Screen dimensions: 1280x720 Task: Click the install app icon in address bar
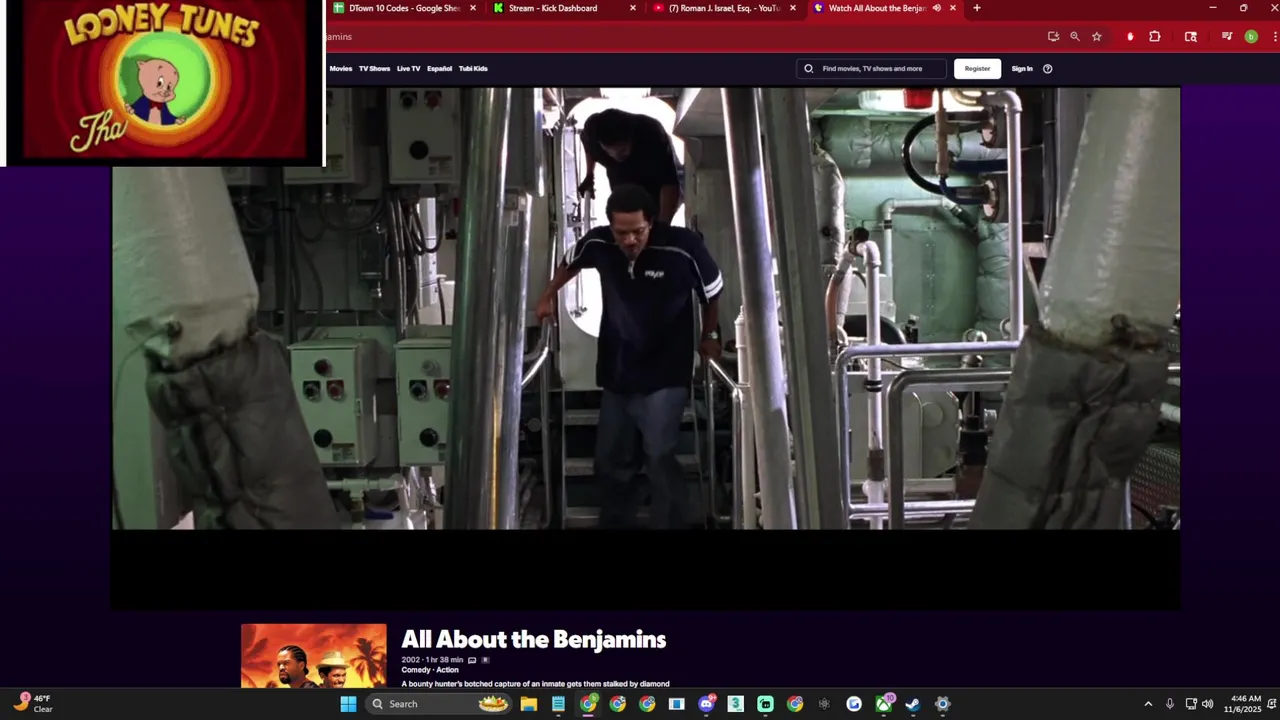(1053, 37)
